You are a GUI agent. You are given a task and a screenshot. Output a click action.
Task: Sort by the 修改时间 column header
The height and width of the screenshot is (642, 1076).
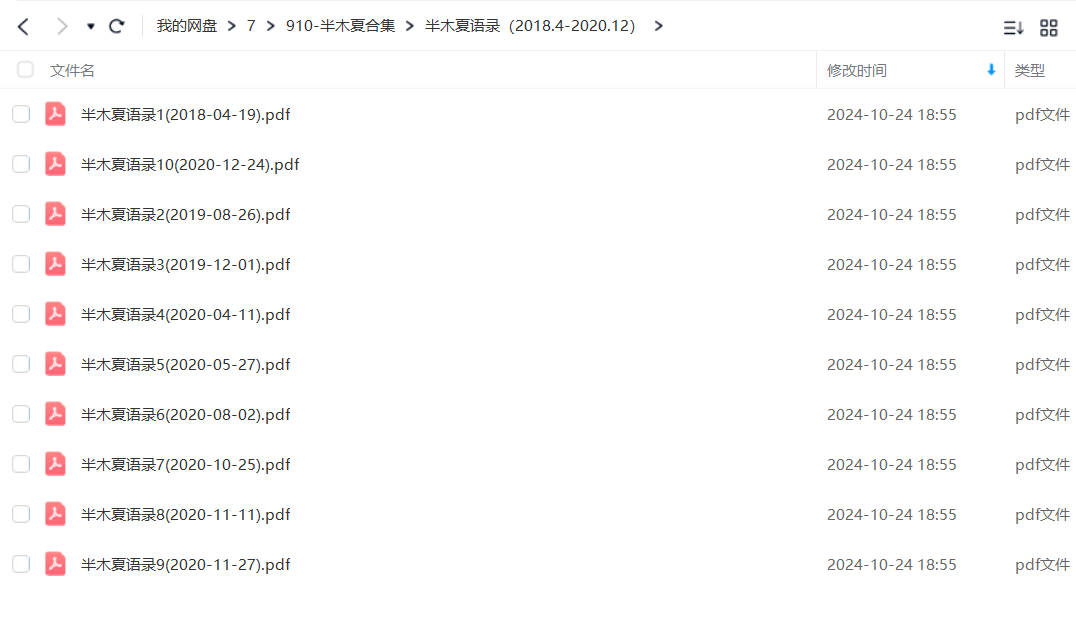(x=856, y=70)
